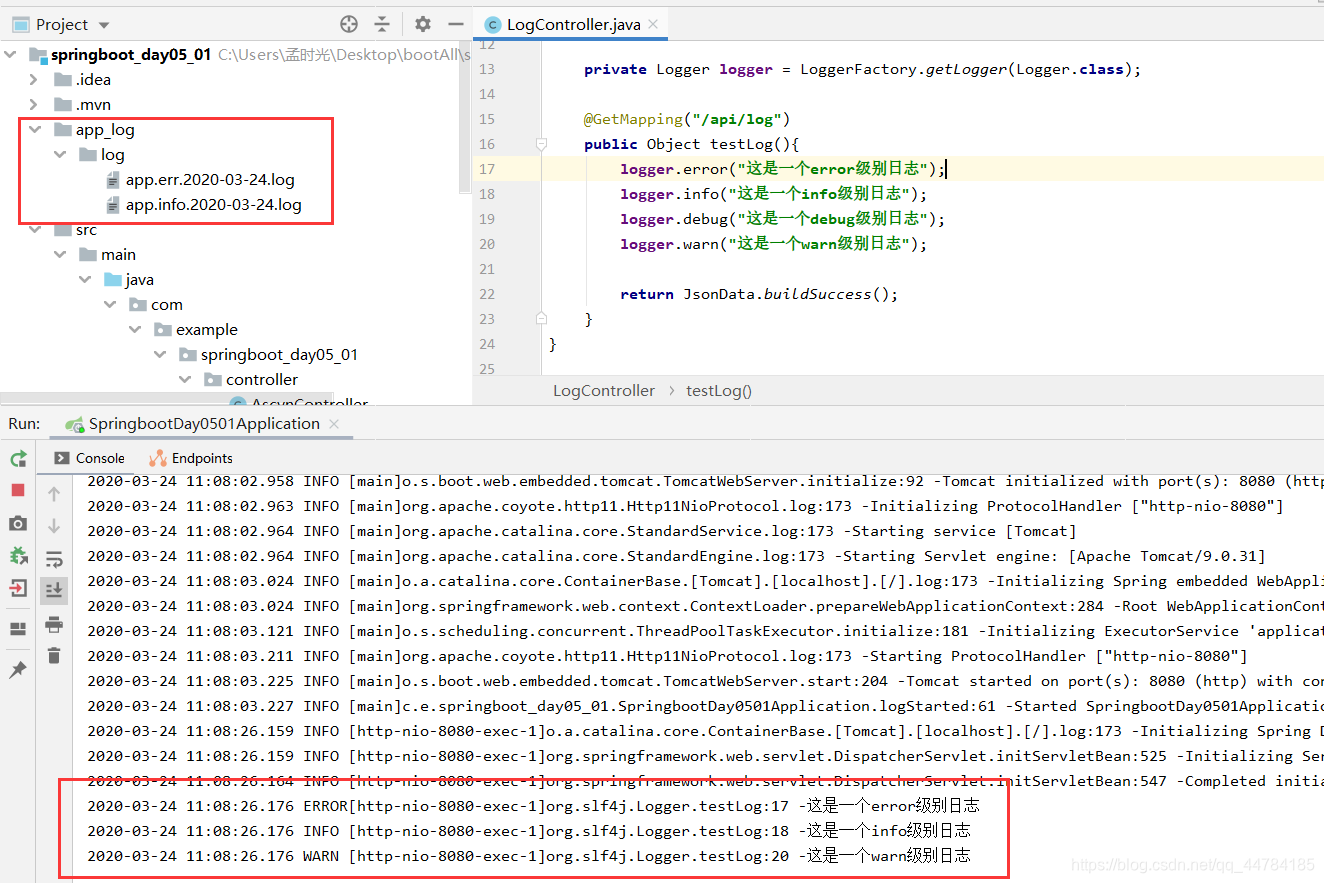Screen dimensions: 1324x883
Task: Click the return JsonData.buildSuccess() line
Action: point(759,294)
